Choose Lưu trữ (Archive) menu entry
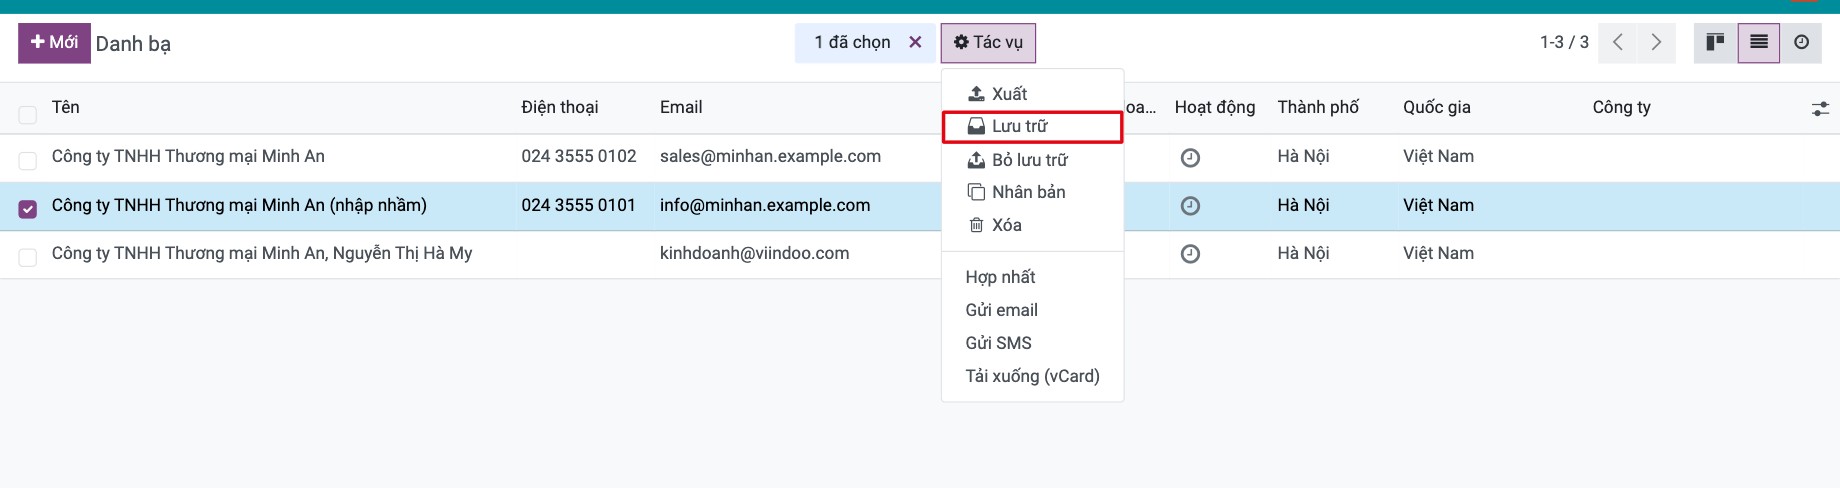 tap(1033, 127)
